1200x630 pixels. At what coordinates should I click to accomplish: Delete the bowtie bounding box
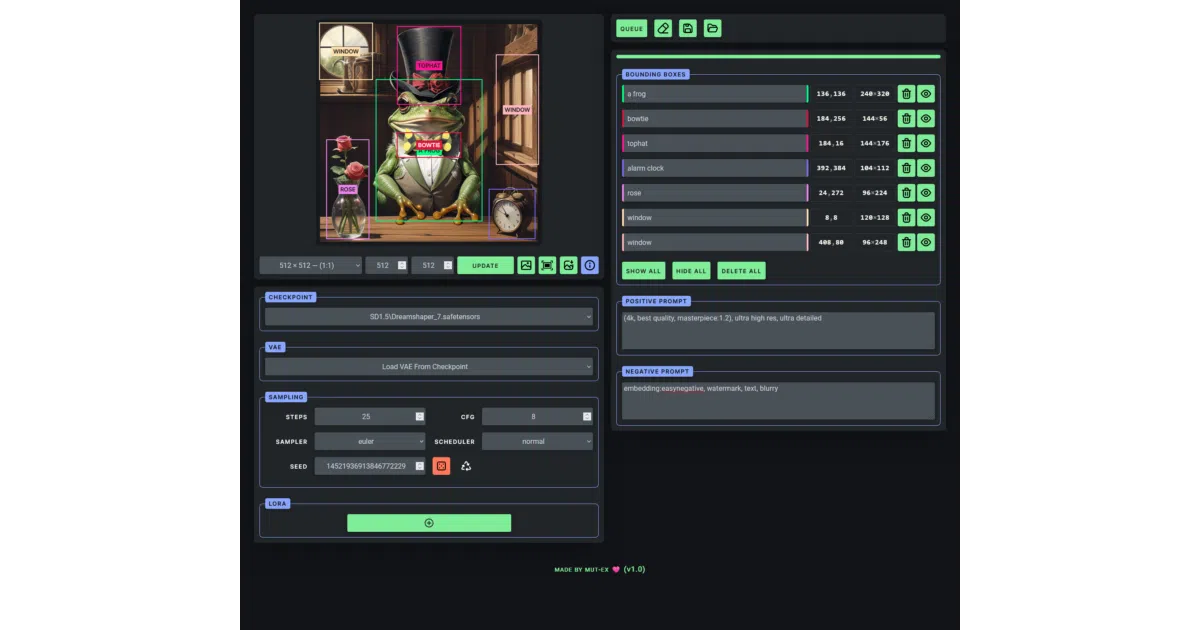(x=906, y=118)
